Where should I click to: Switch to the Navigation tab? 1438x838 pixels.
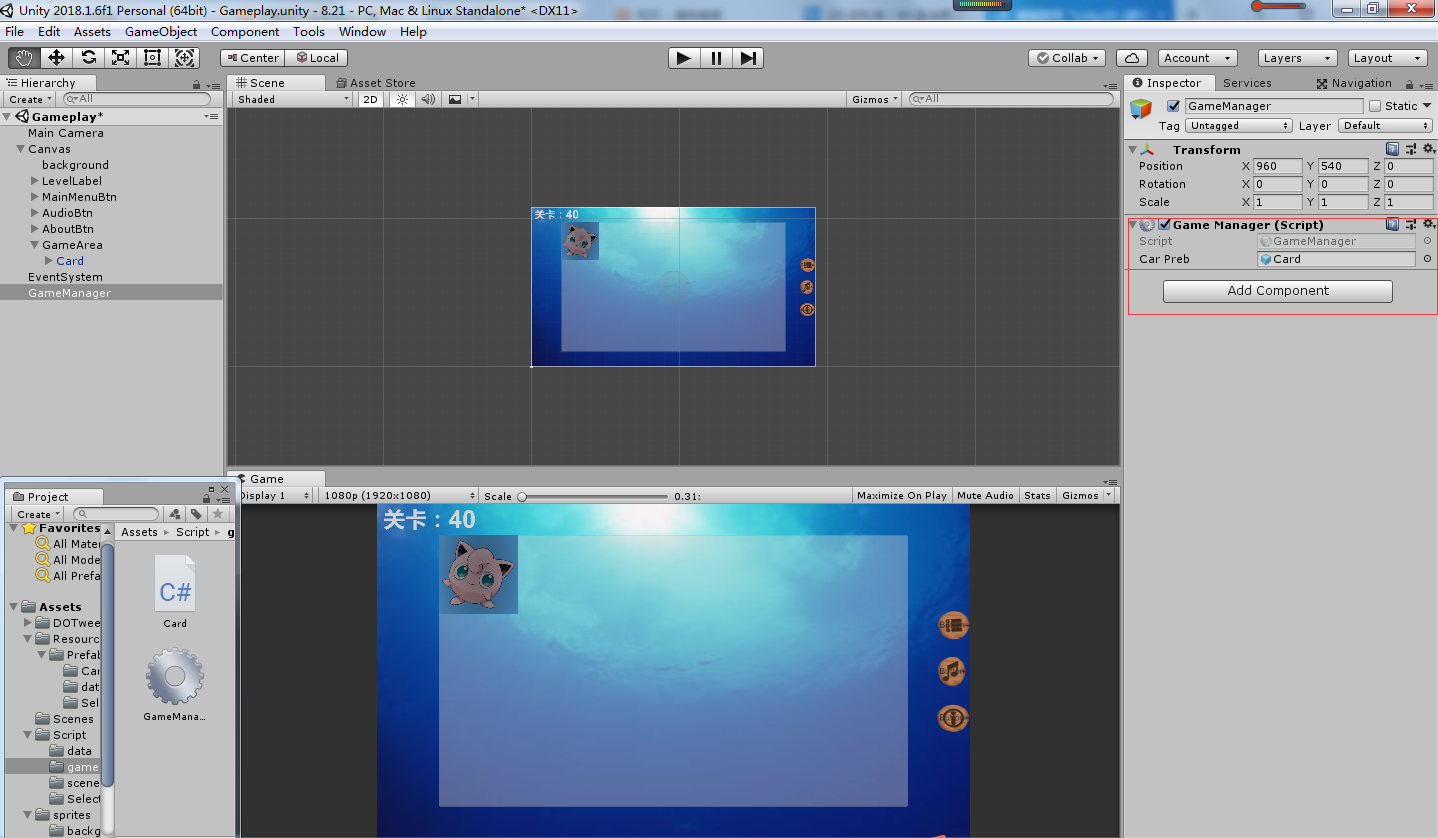coord(1354,83)
